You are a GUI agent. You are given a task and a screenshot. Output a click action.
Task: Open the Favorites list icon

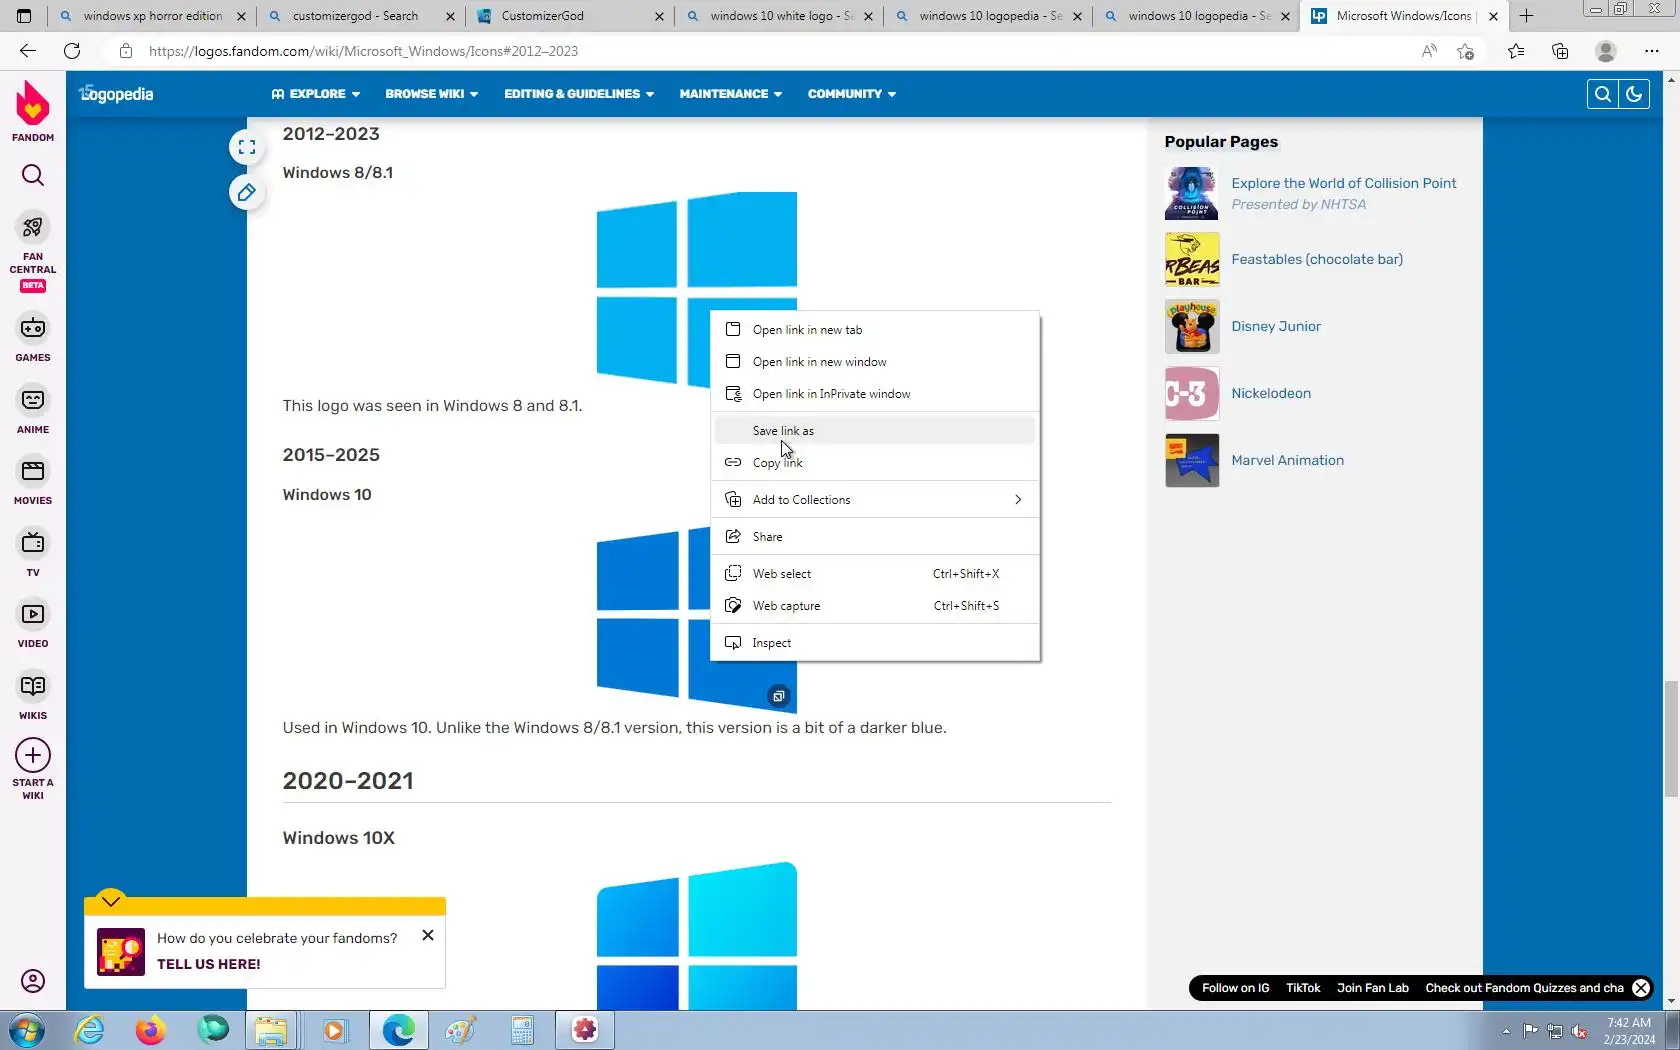pos(1516,51)
